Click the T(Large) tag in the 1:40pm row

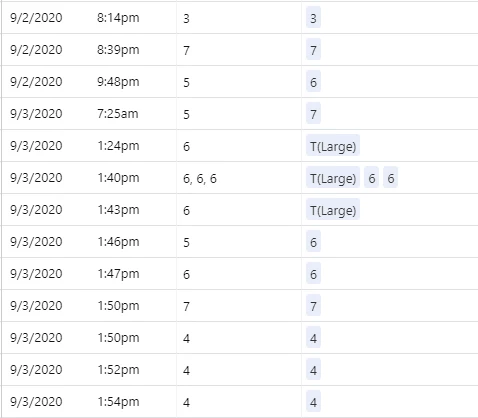tap(333, 177)
